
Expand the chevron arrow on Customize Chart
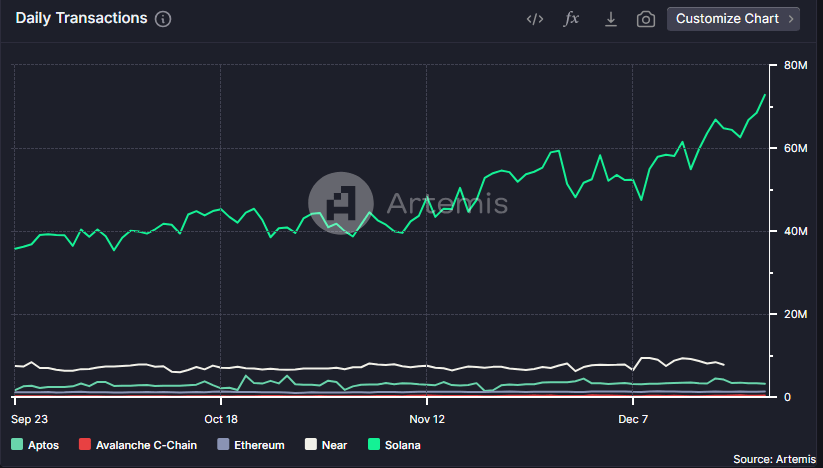pyautogui.click(x=791, y=19)
